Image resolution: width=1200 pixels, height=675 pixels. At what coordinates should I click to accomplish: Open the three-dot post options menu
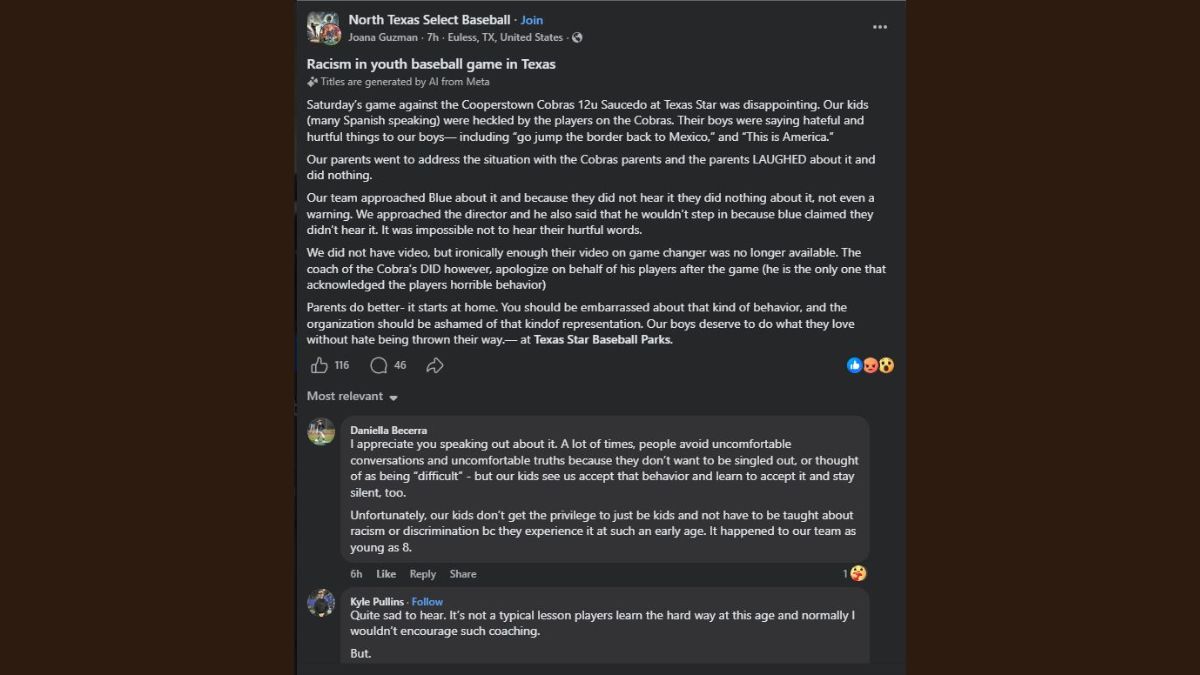click(879, 27)
